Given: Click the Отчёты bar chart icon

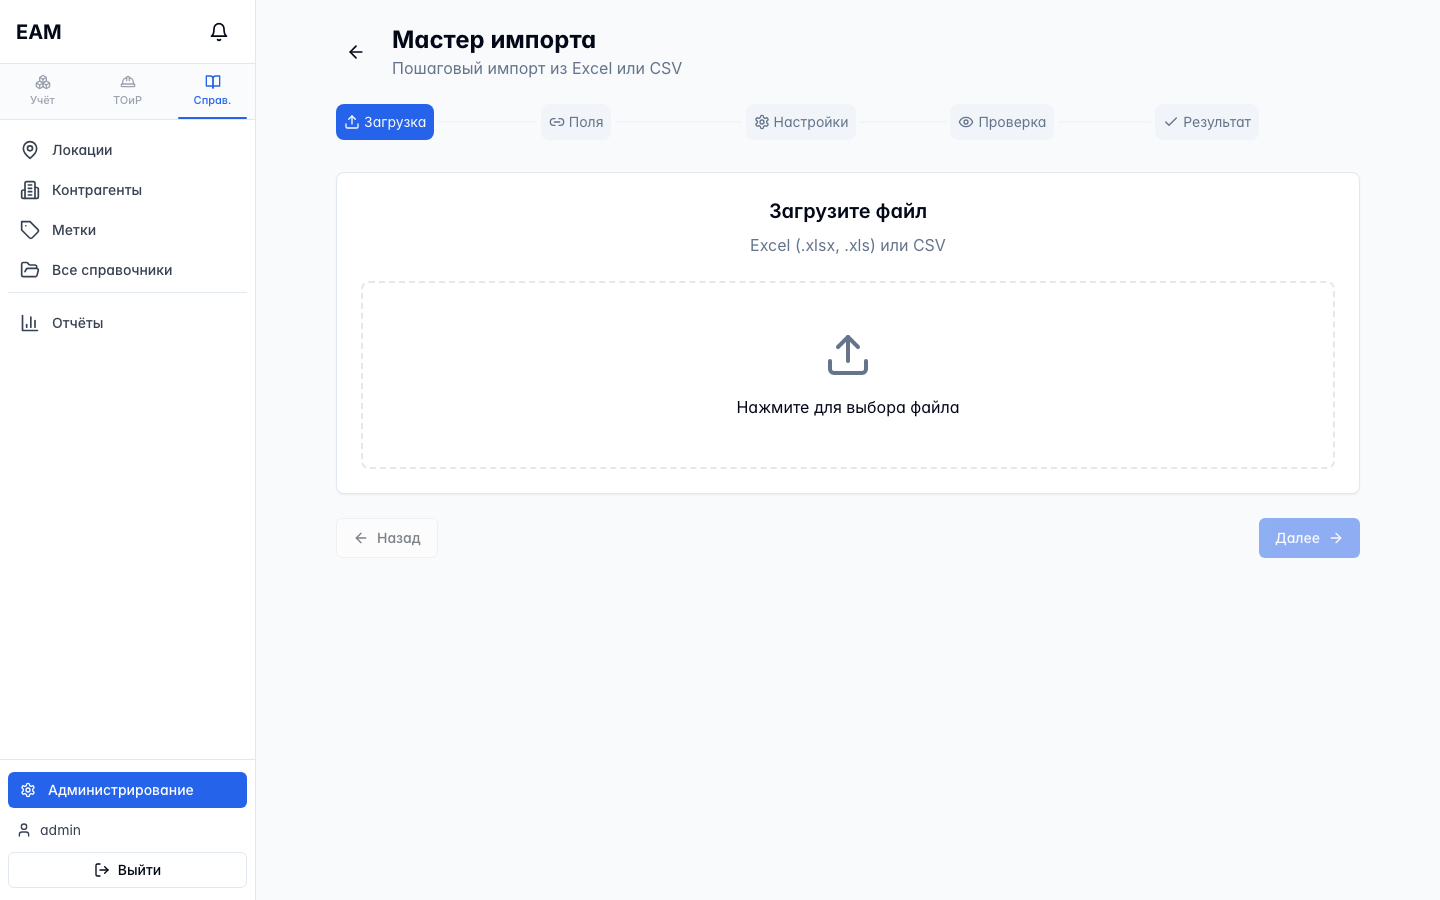Looking at the screenshot, I should [x=30, y=323].
